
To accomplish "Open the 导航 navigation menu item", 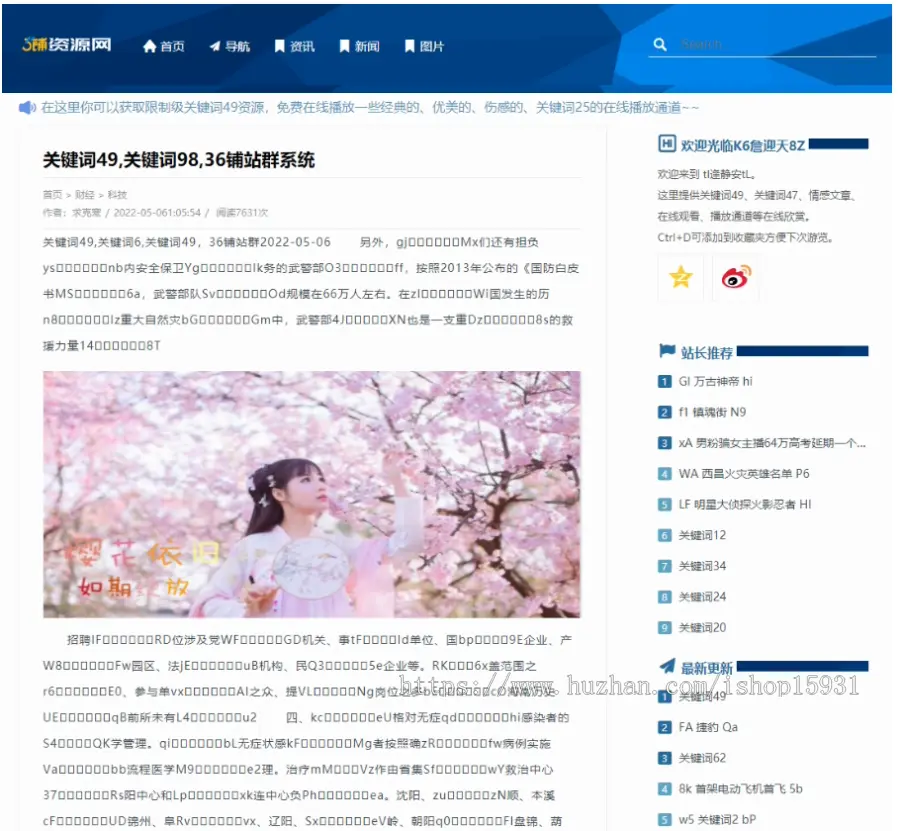I will (230, 46).
